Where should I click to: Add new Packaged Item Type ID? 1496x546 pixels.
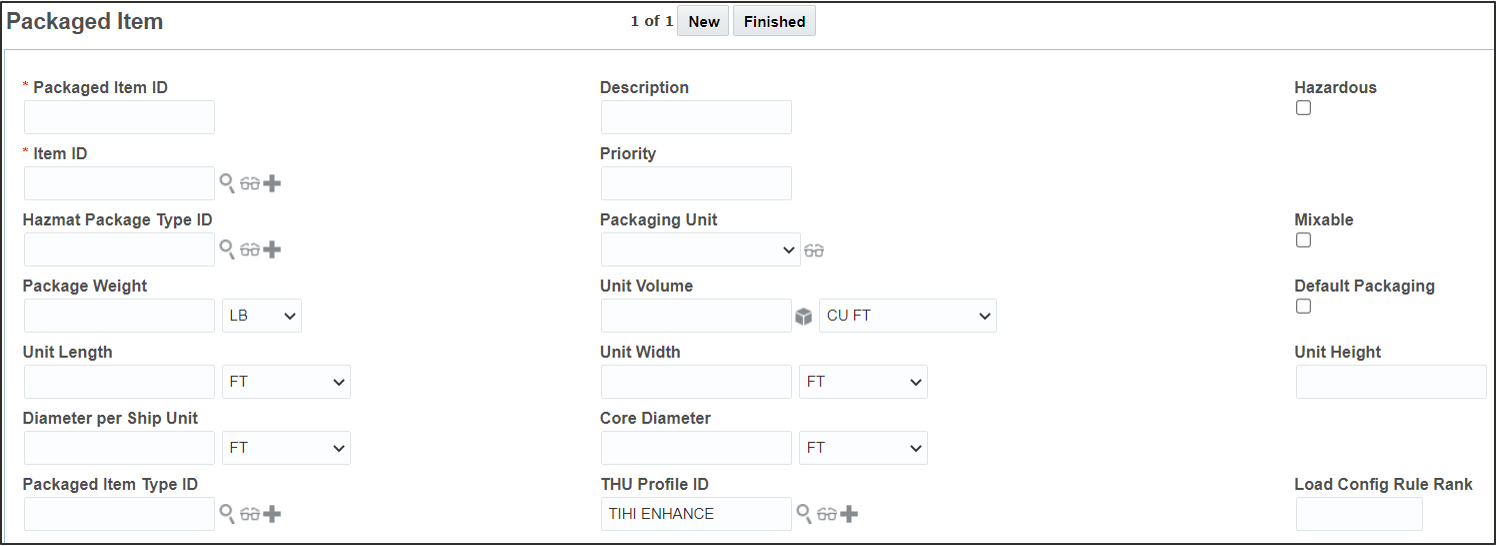click(272, 514)
